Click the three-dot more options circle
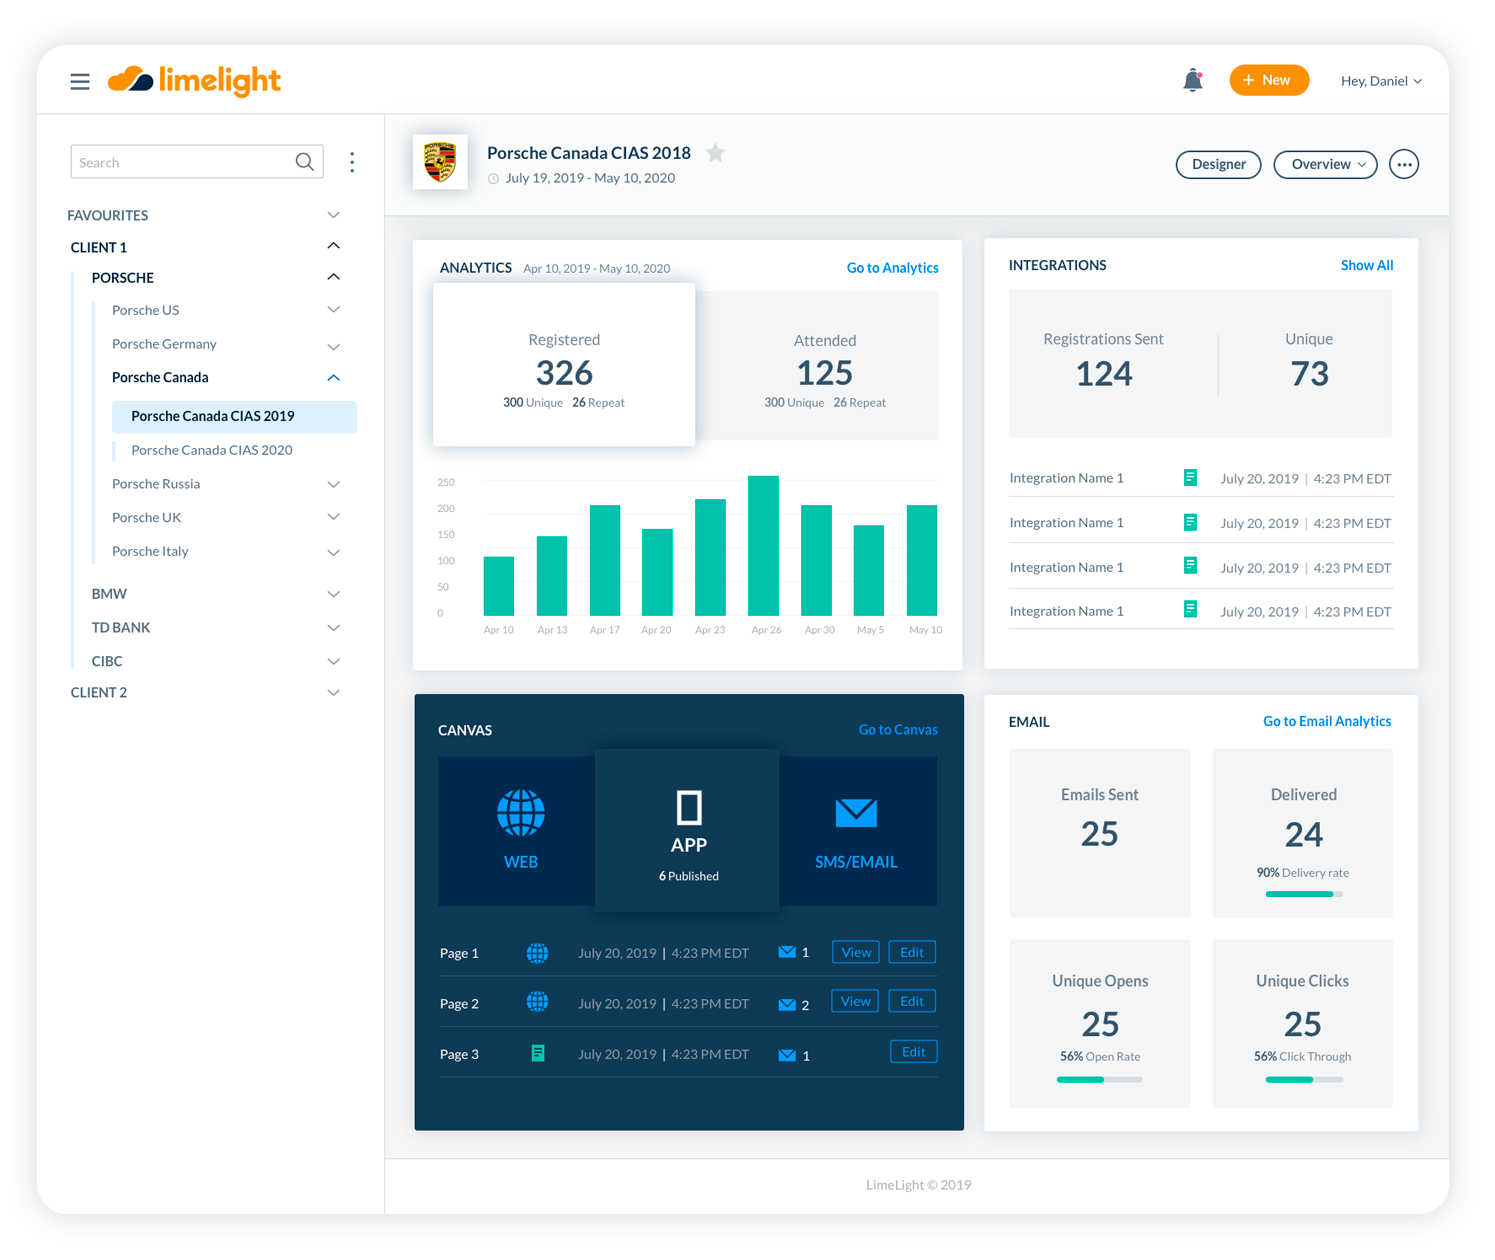This screenshot has width=1495, height=1260. click(1404, 164)
